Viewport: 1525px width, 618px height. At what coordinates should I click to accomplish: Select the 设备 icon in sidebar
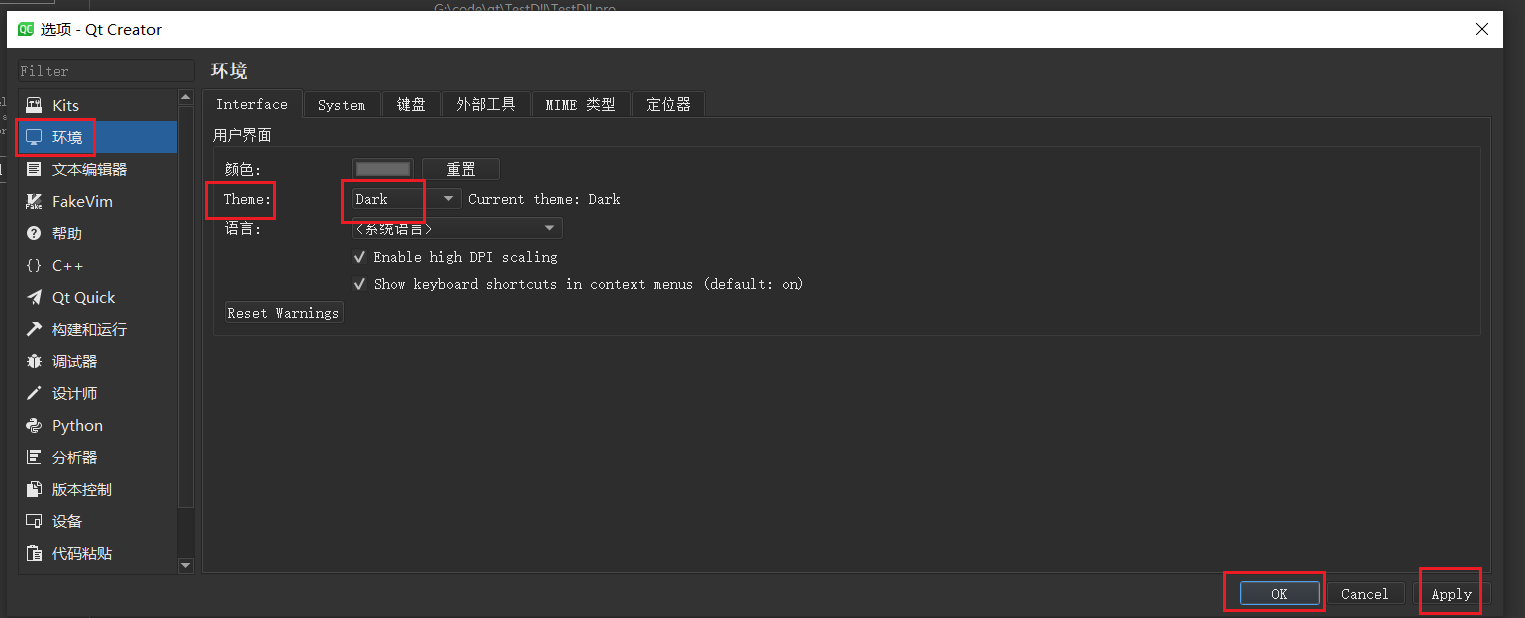point(34,521)
